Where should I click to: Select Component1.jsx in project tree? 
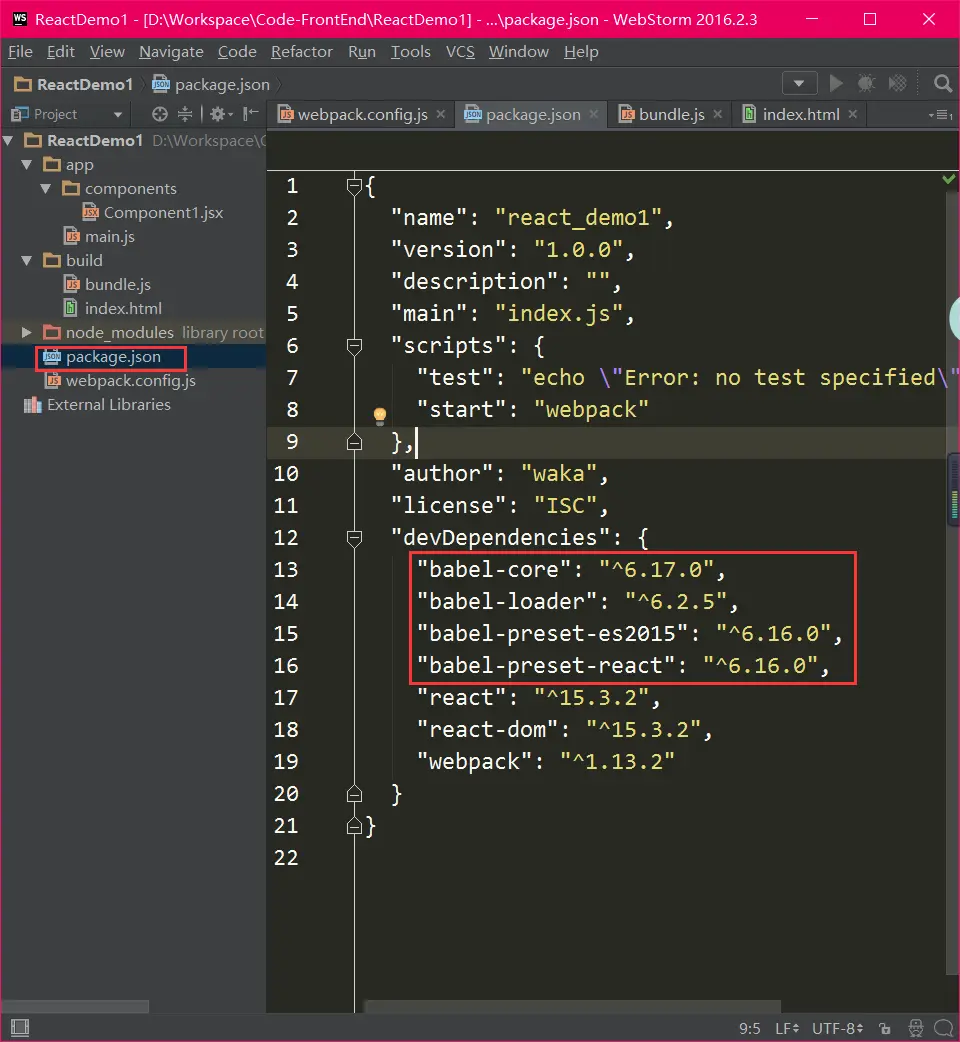[x=153, y=213]
